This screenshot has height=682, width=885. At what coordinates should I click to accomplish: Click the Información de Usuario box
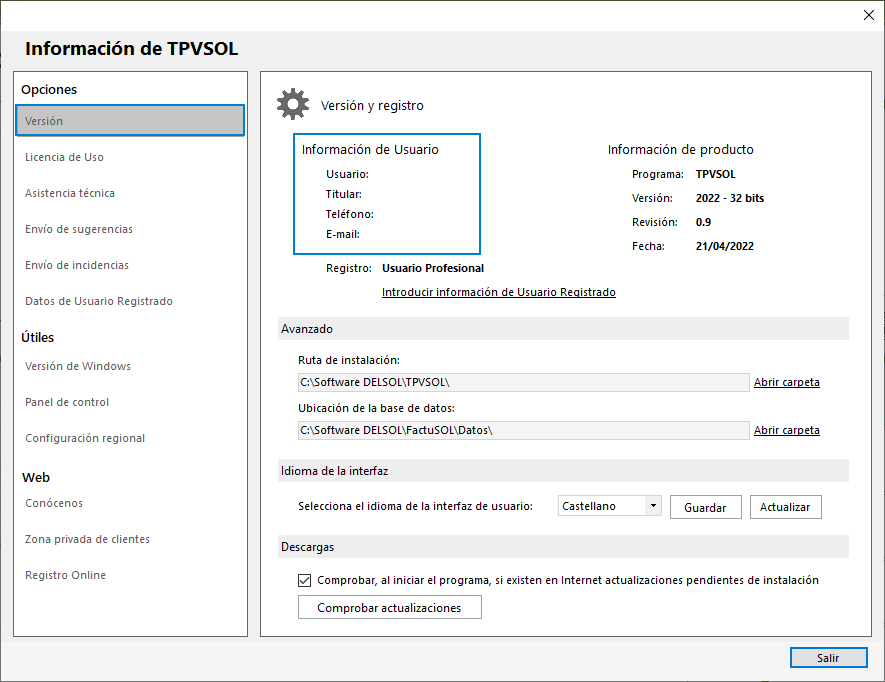387,194
